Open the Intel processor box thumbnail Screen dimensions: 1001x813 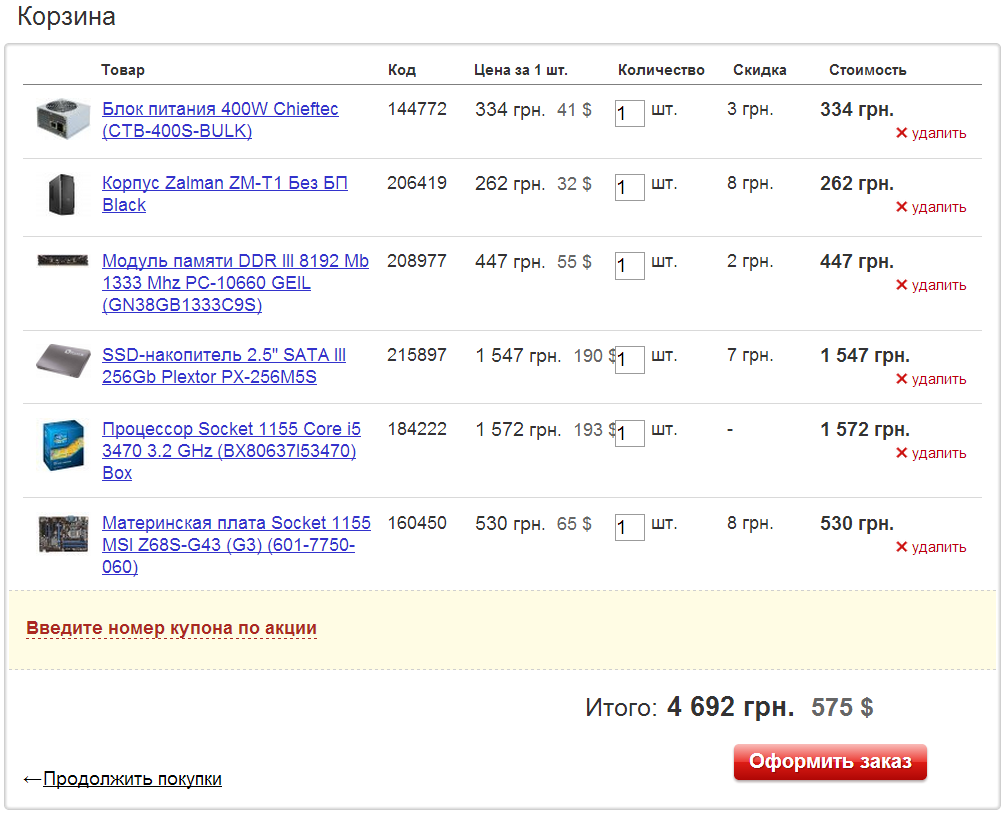[x=63, y=445]
